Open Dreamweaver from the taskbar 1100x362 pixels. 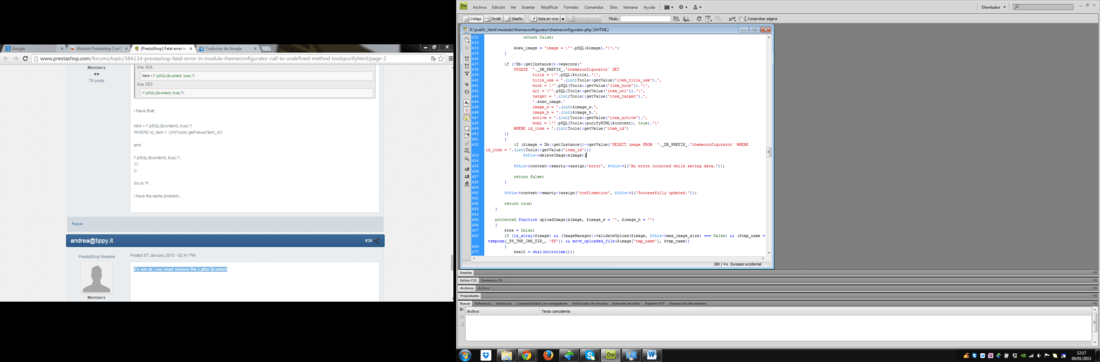coord(610,355)
